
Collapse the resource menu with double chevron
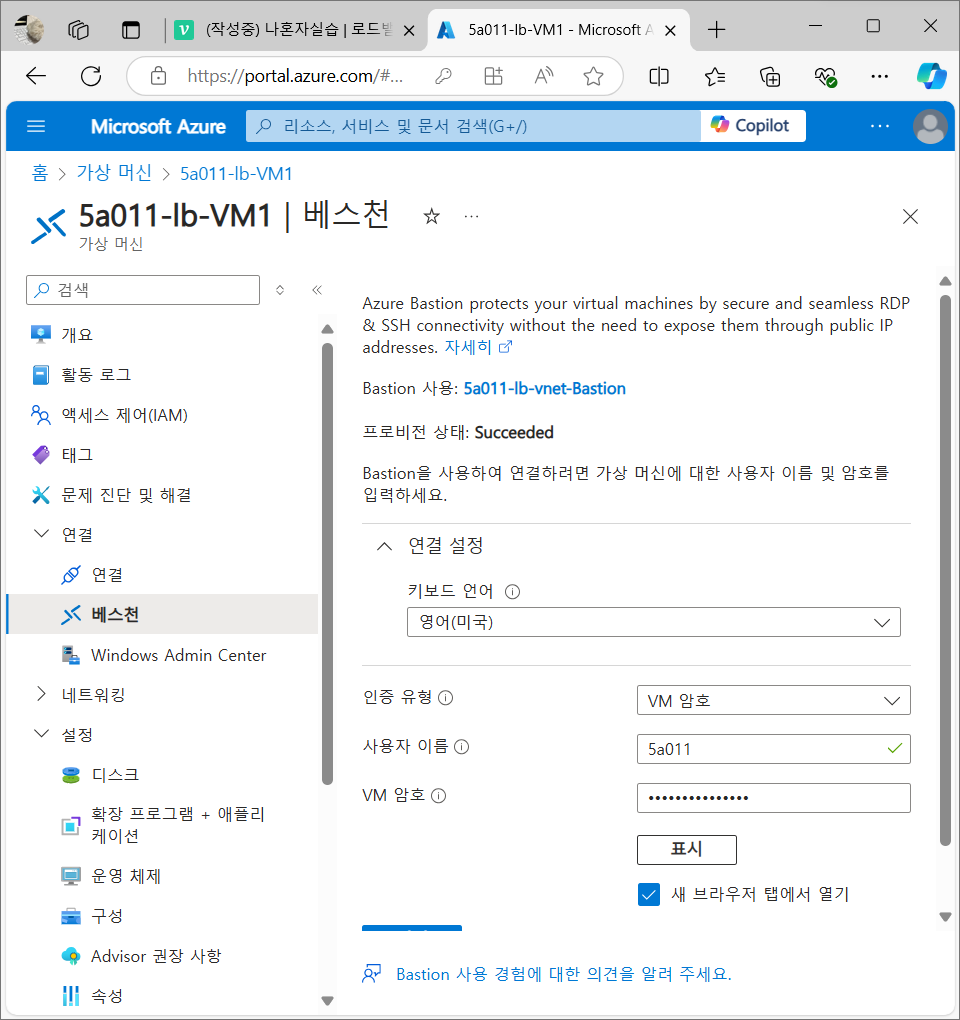[317, 290]
